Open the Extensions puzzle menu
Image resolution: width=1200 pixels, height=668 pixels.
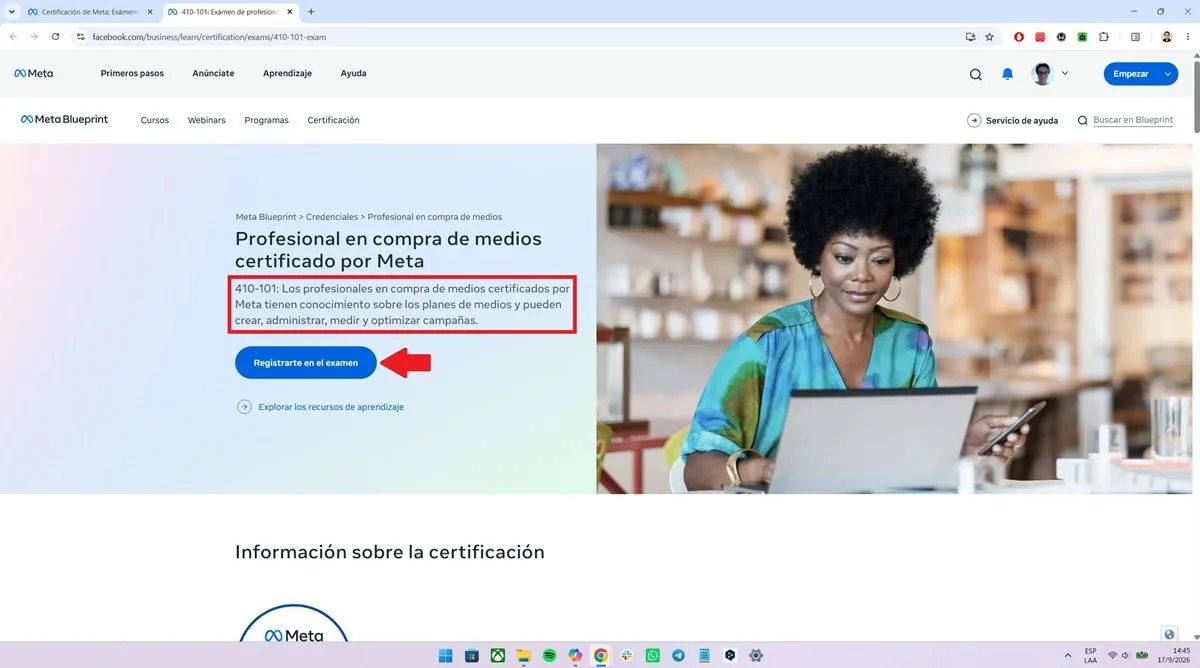tap(1104, 36)
